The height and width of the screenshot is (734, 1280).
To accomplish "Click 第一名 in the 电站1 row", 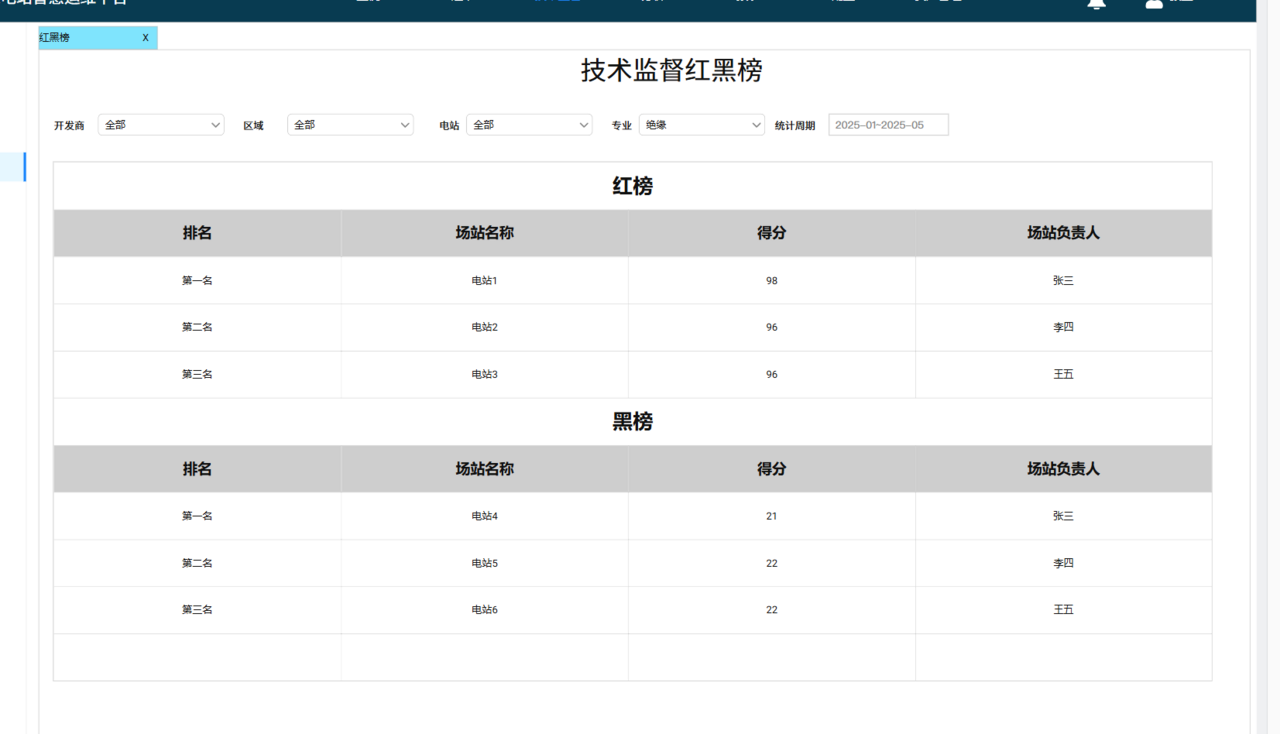I will (197, 281).
